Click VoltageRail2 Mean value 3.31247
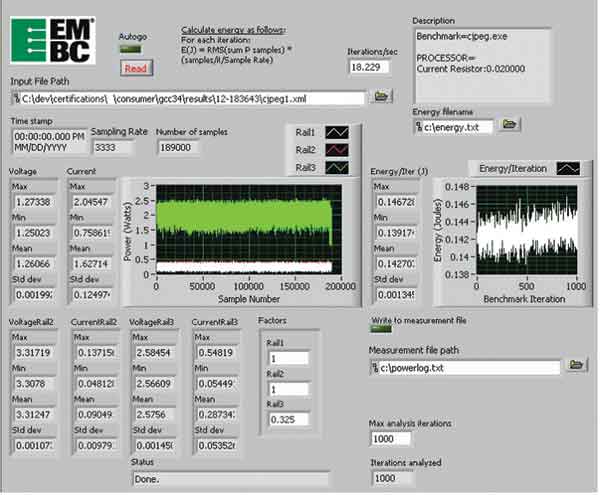The image size is (600, 495). (34, 415)
